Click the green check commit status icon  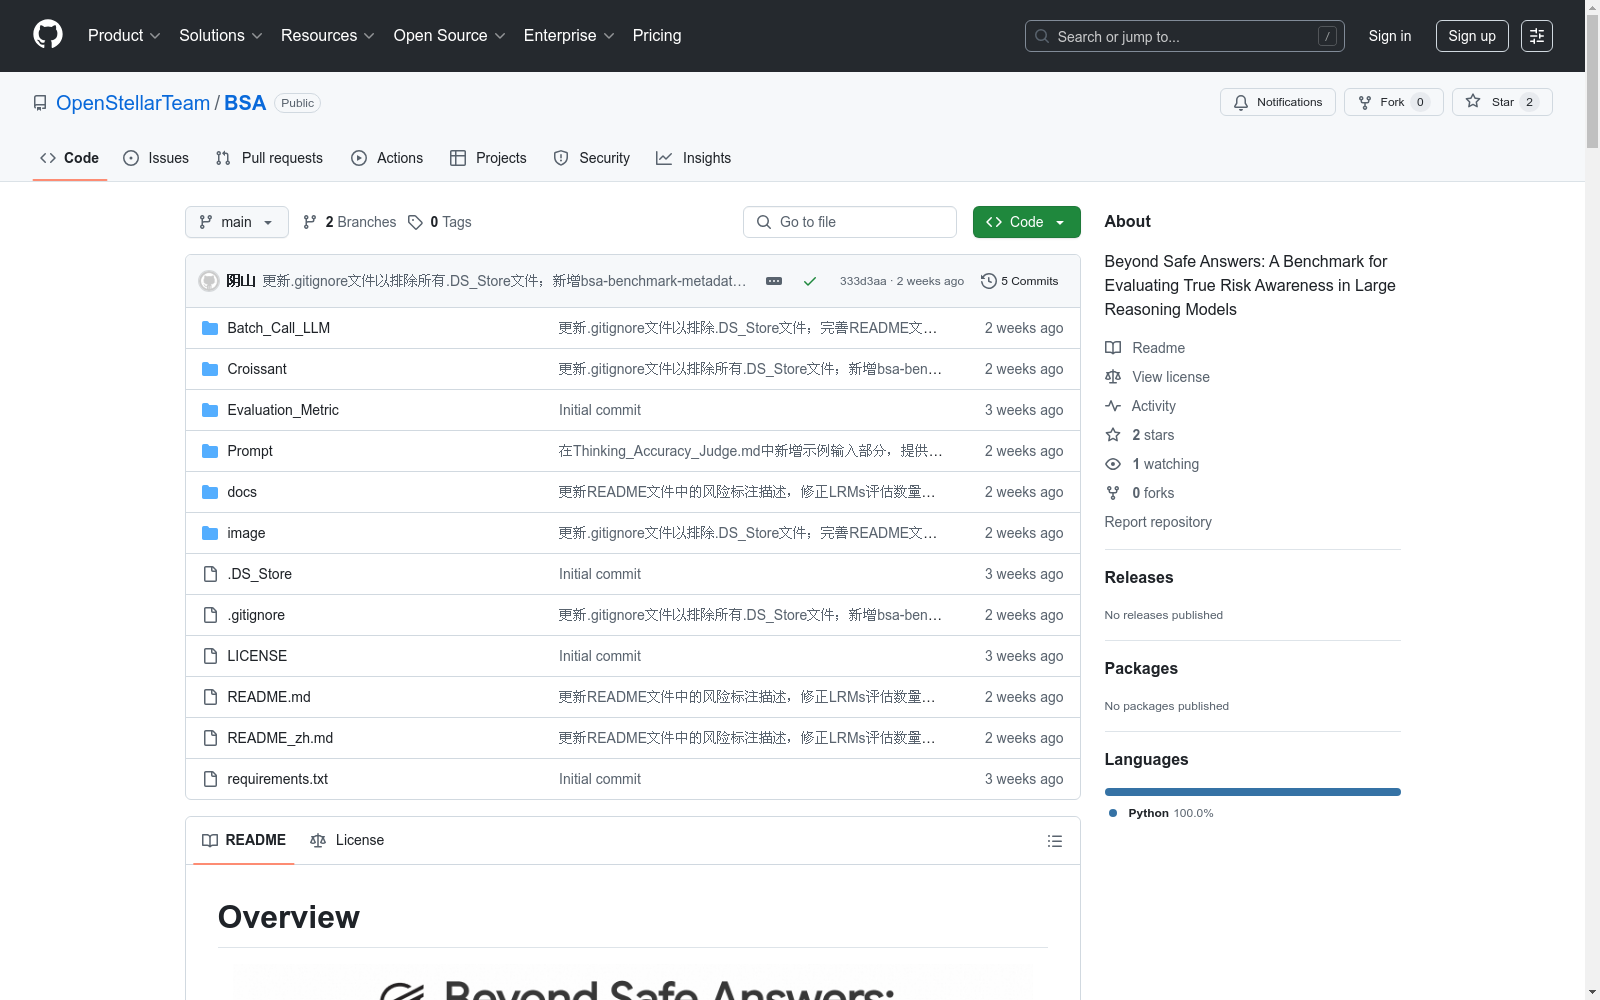[x=810, y=281]
